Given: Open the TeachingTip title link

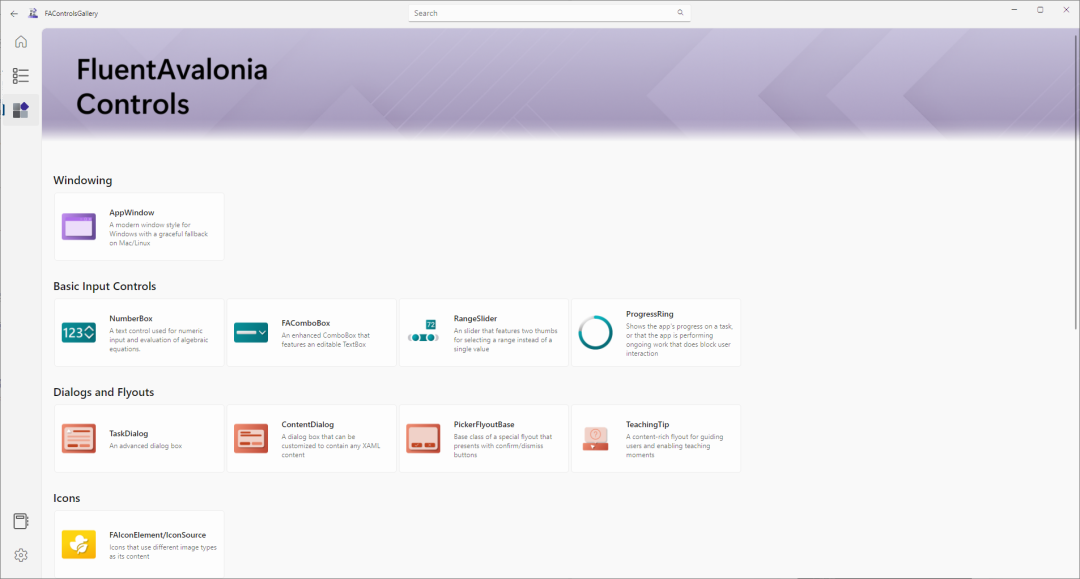Looking at the screenshot, I should pyautogui.click(x=647, y=425).
